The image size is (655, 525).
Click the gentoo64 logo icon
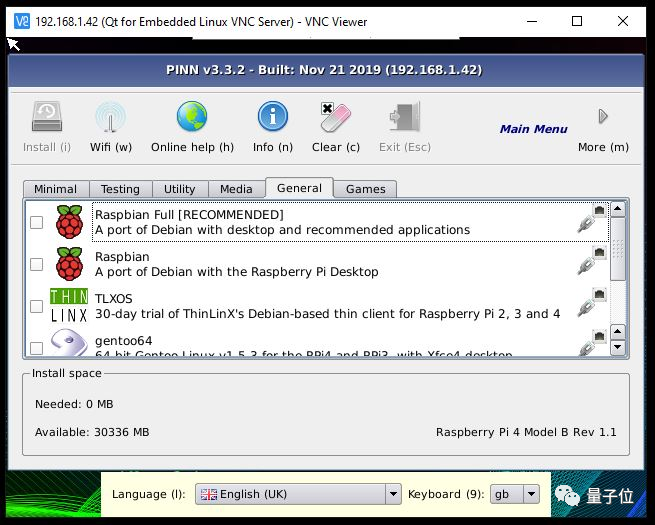69,343
